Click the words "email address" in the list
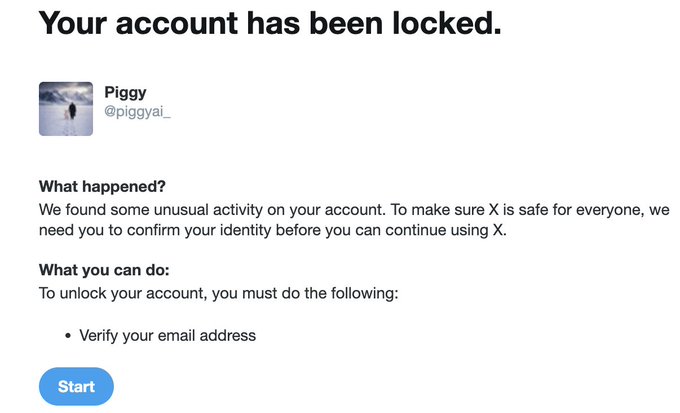 [x=208, y=335]
